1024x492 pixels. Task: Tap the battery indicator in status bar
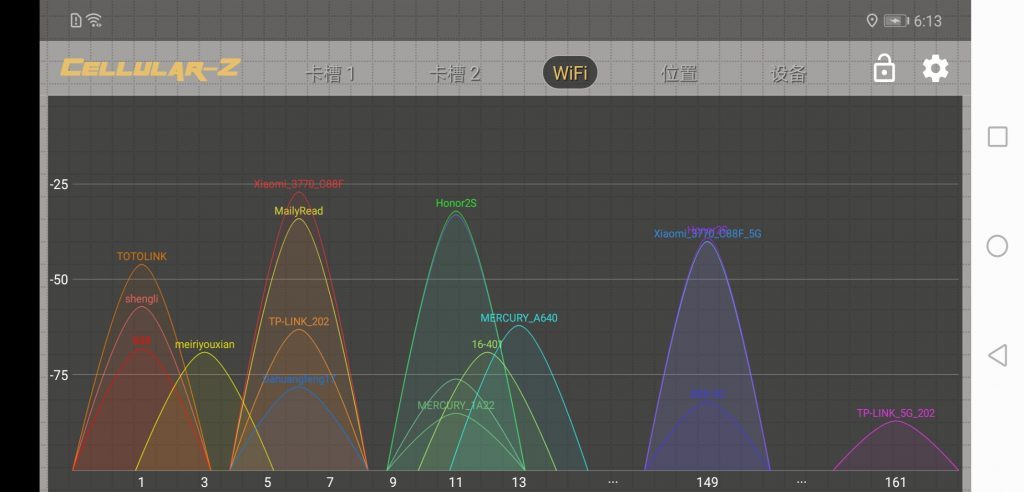pos(895,21)
